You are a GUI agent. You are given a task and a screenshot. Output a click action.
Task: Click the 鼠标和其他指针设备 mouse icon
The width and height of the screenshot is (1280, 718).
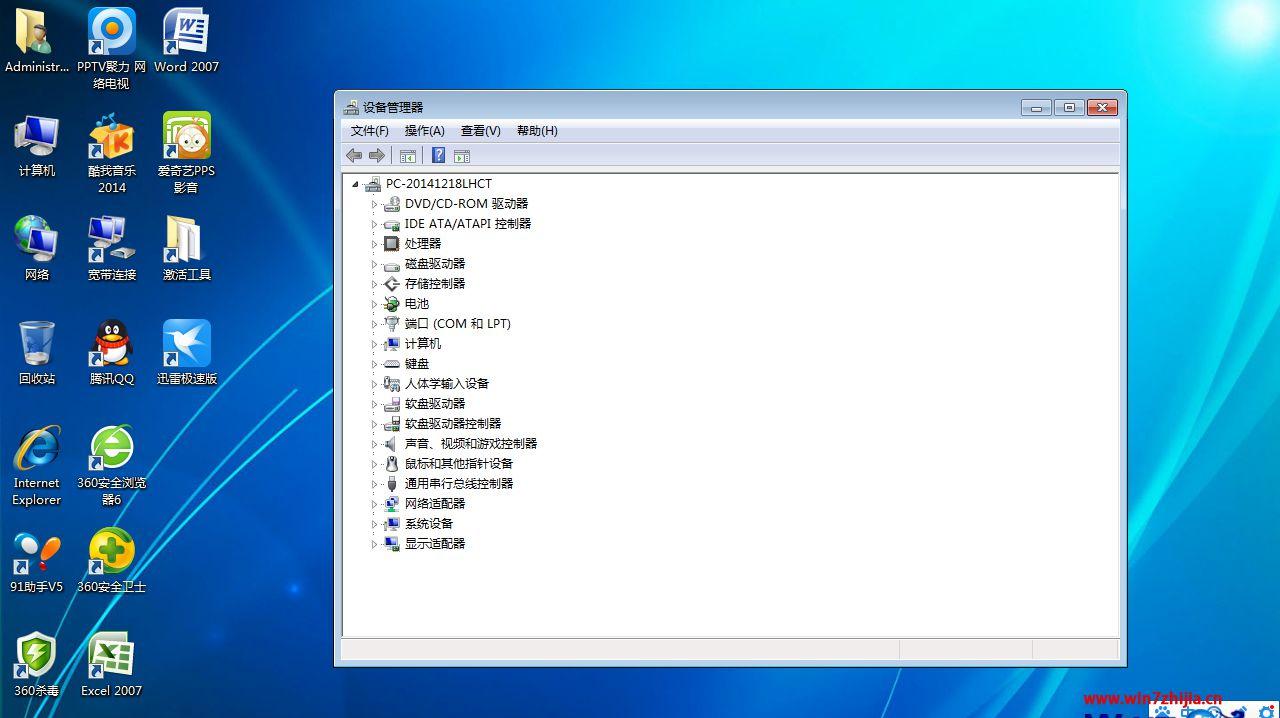[x=392, y=464]
